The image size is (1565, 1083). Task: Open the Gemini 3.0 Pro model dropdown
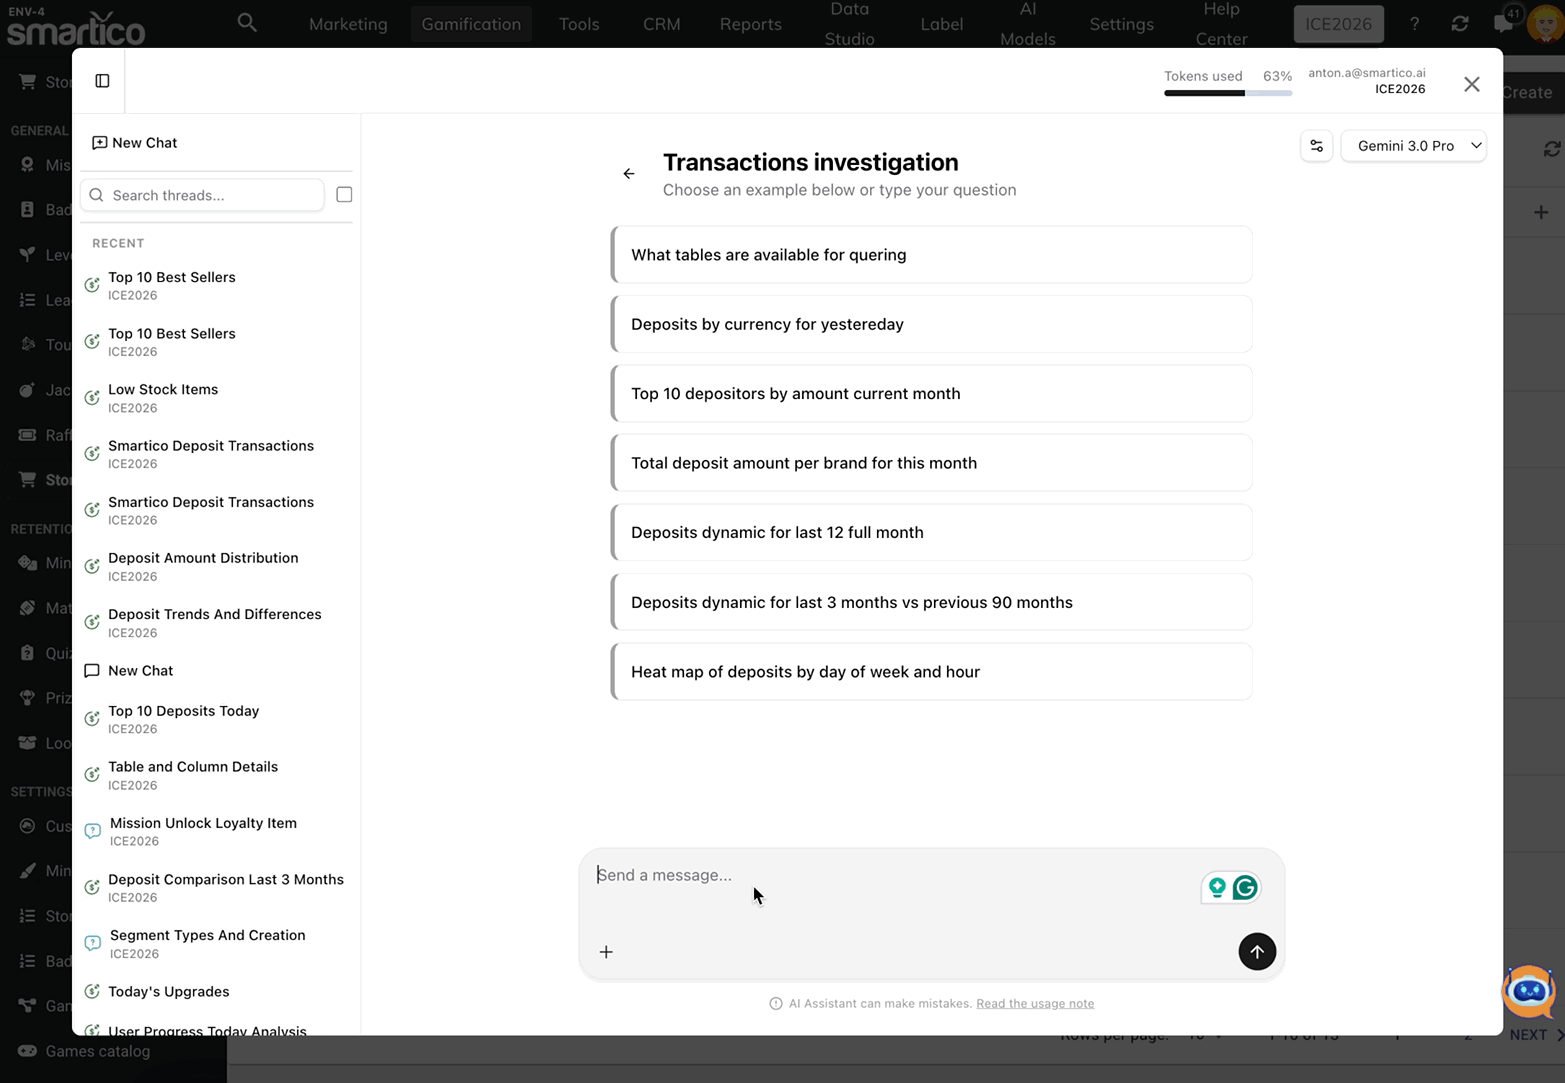point(1413,146)
